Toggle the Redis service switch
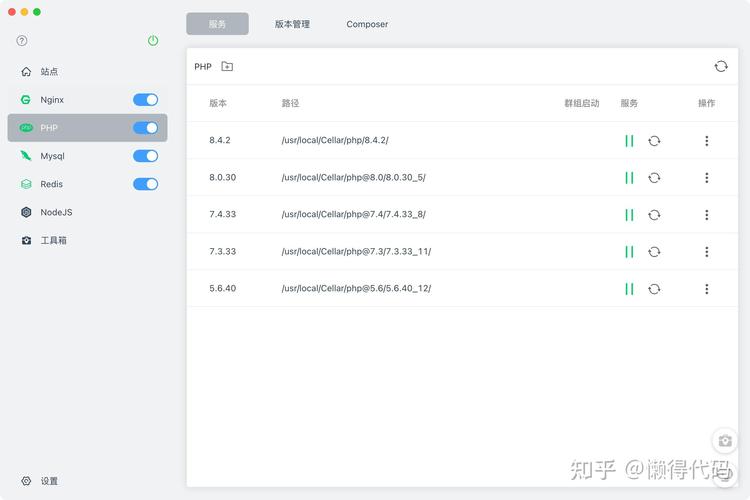The height and width of the screenshot is (500, 750). click(x=145, y=184)
